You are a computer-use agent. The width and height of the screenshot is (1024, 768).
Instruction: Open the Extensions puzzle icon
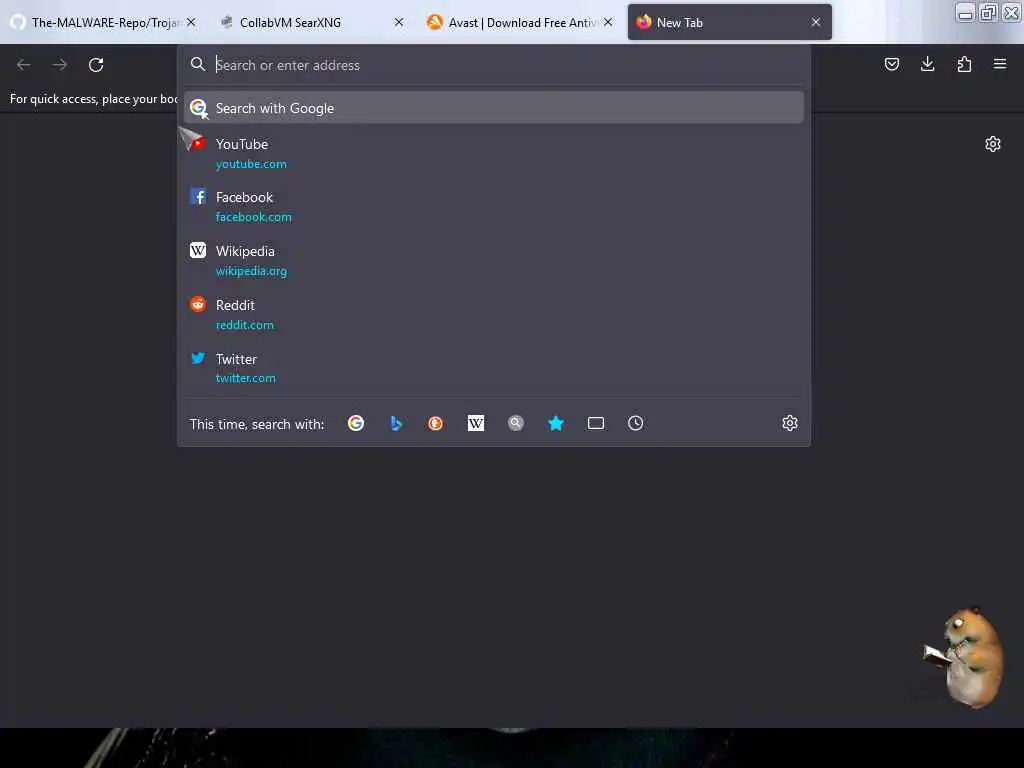(x=964, y=64)
